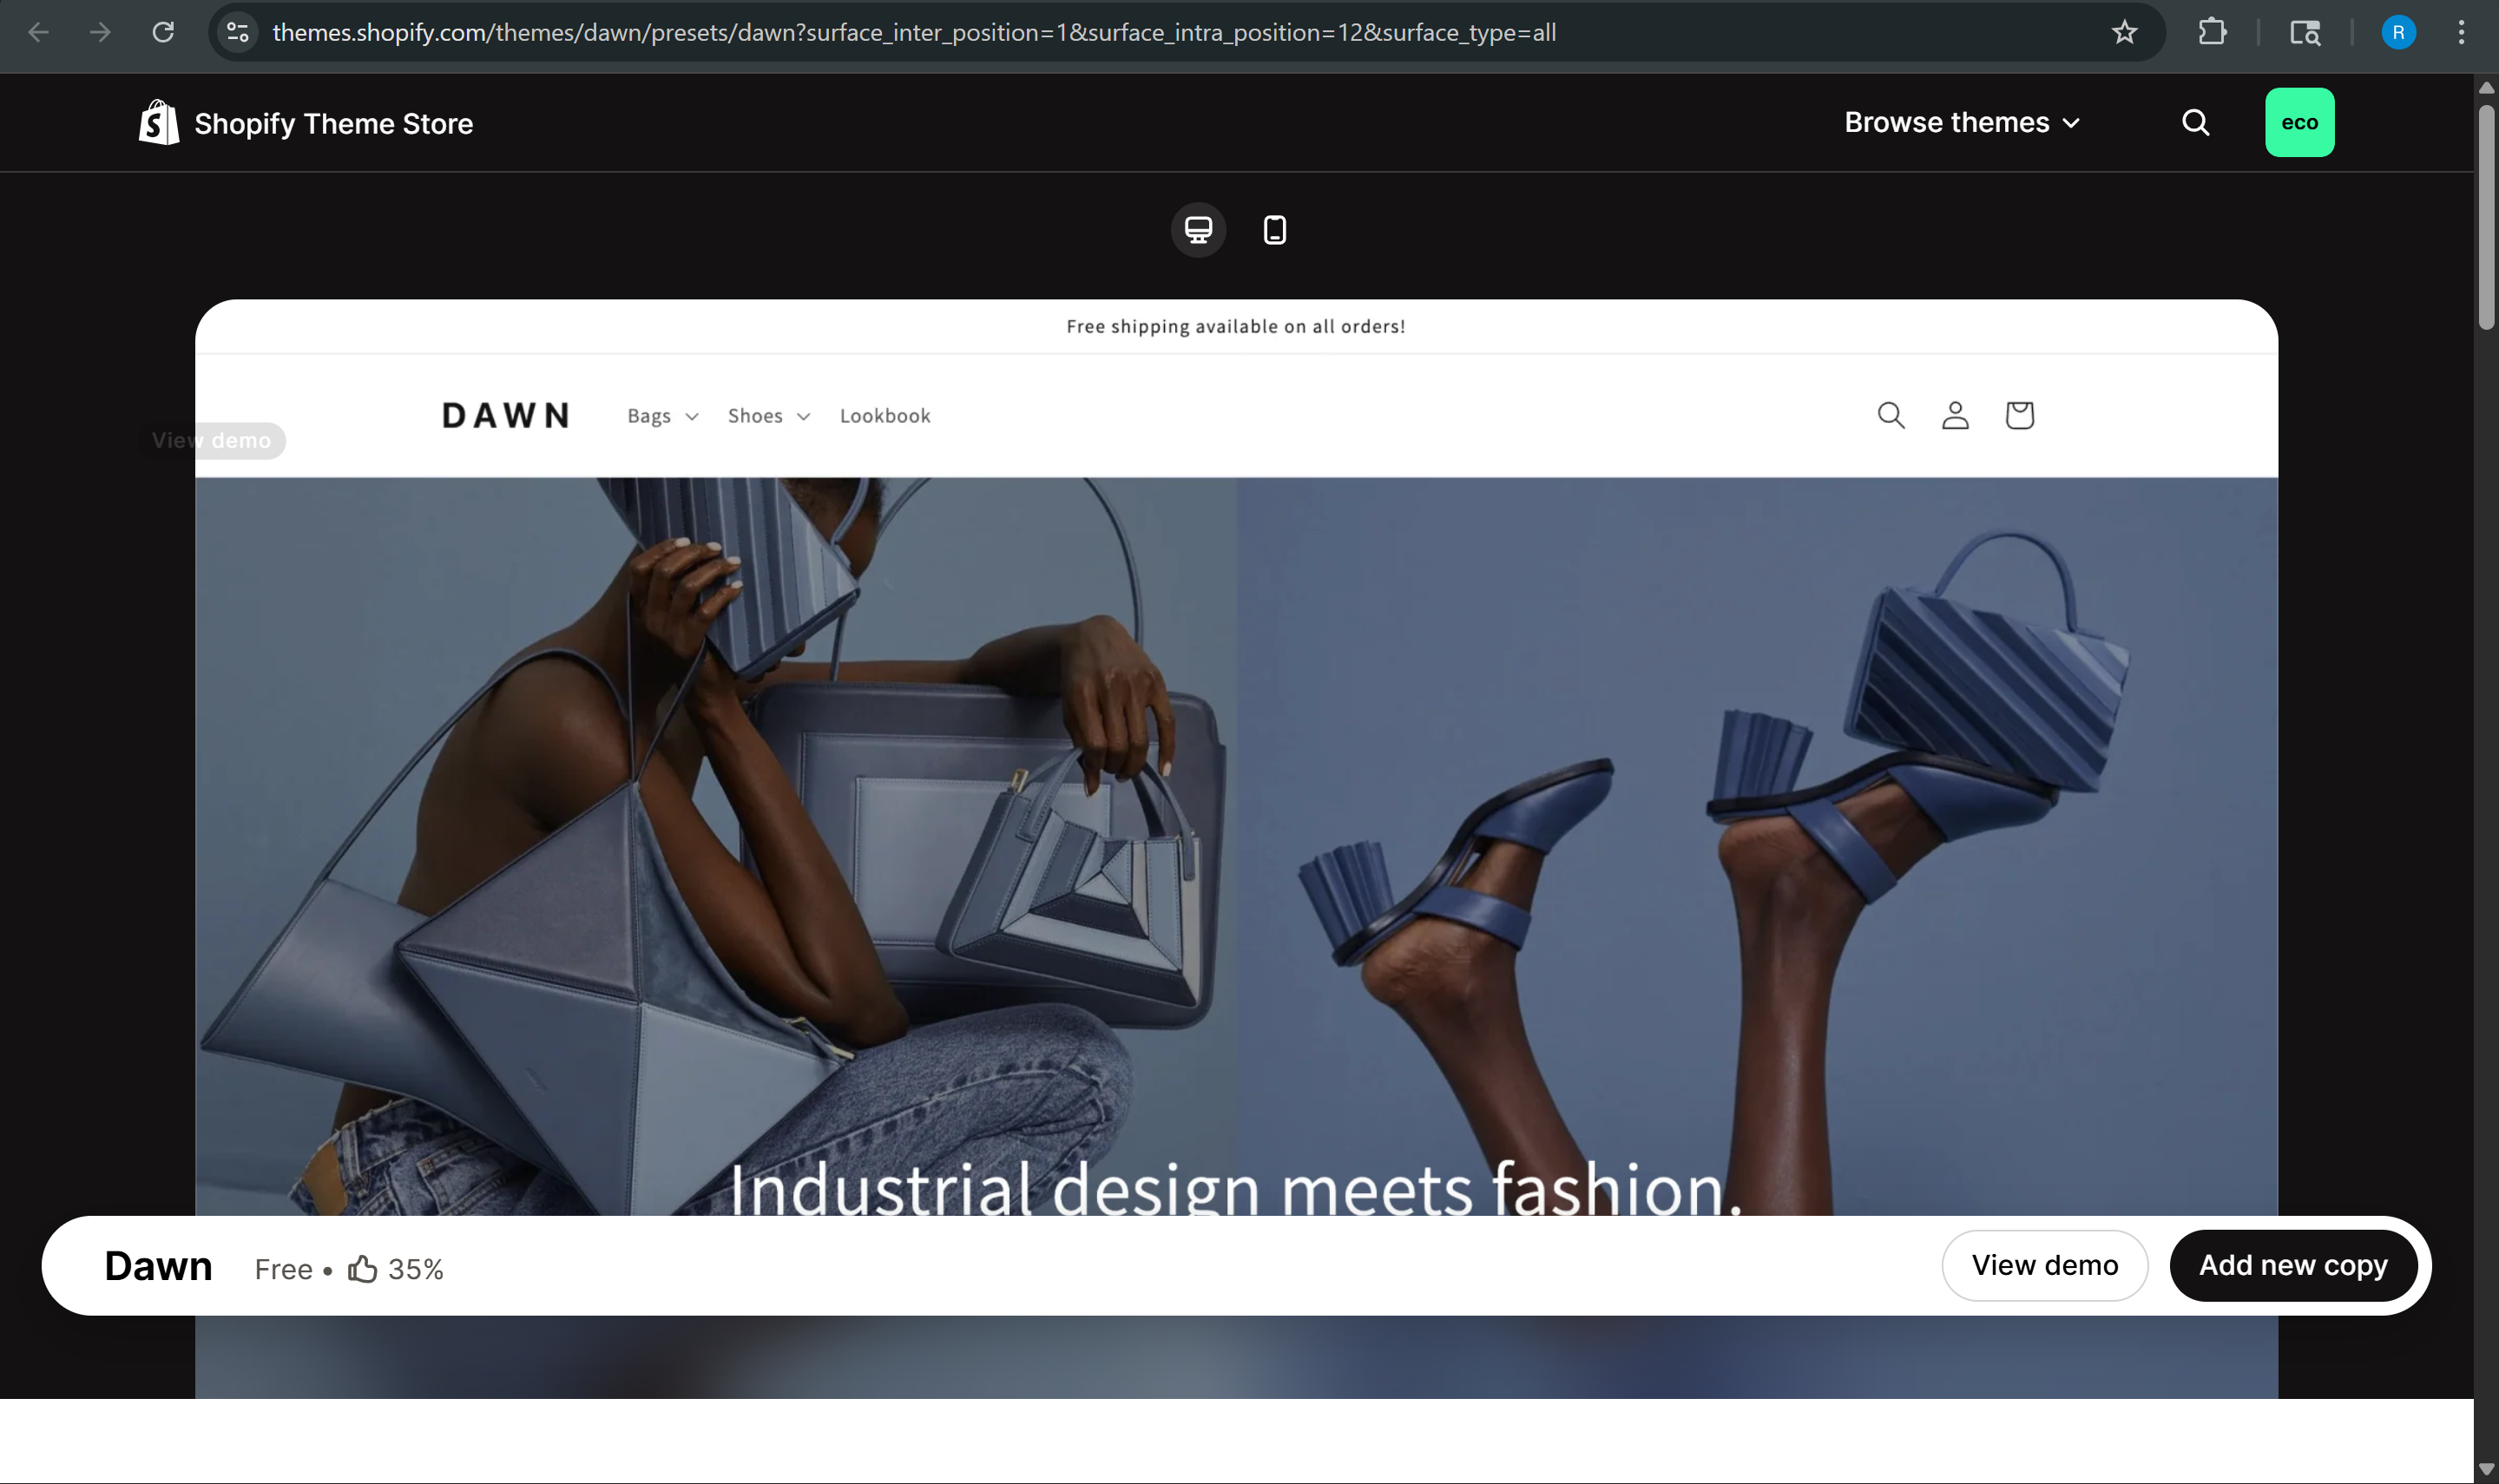Click the account icon in the Dawn demo

click(x=1954, y=414)
